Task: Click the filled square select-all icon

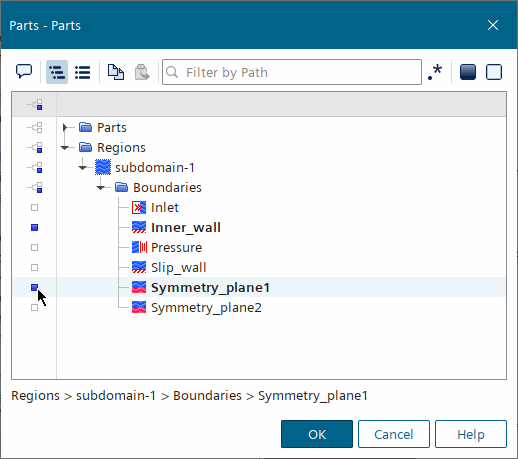Action: pyautogui.click(x=468, y=72)
